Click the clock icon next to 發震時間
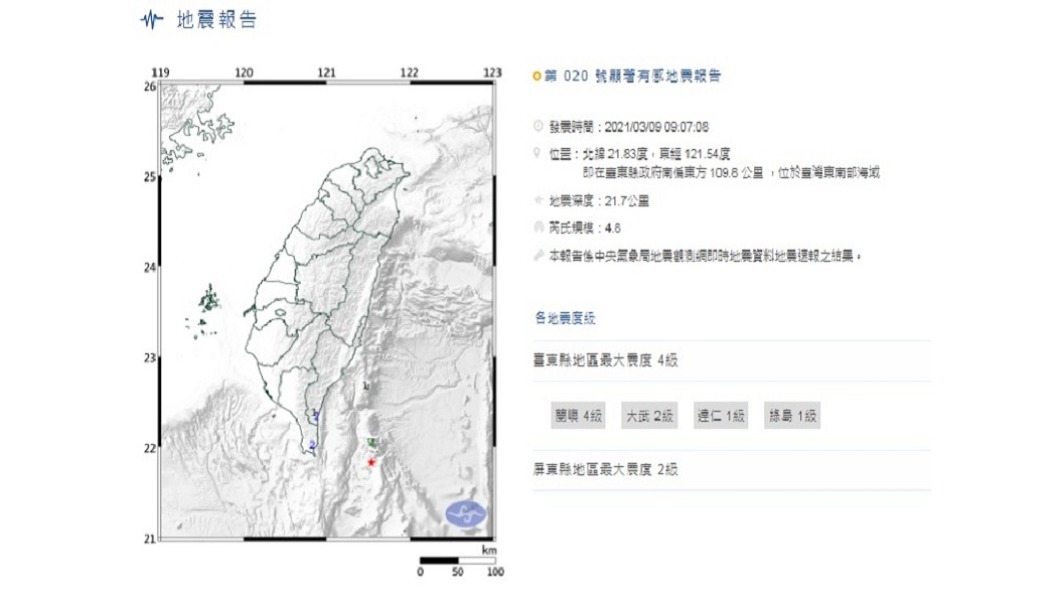This screenshot has height=596, width=1060. click(537, 127)
